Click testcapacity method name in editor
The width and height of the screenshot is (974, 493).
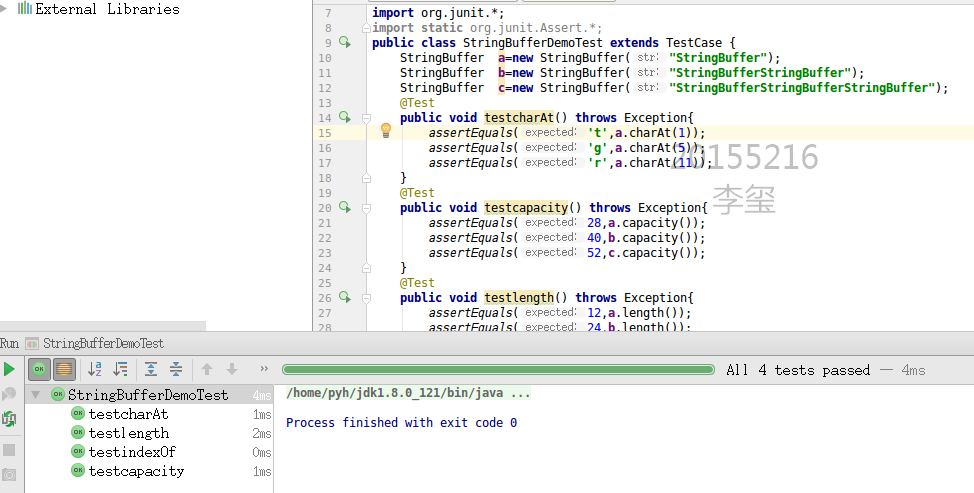point(526,208)
